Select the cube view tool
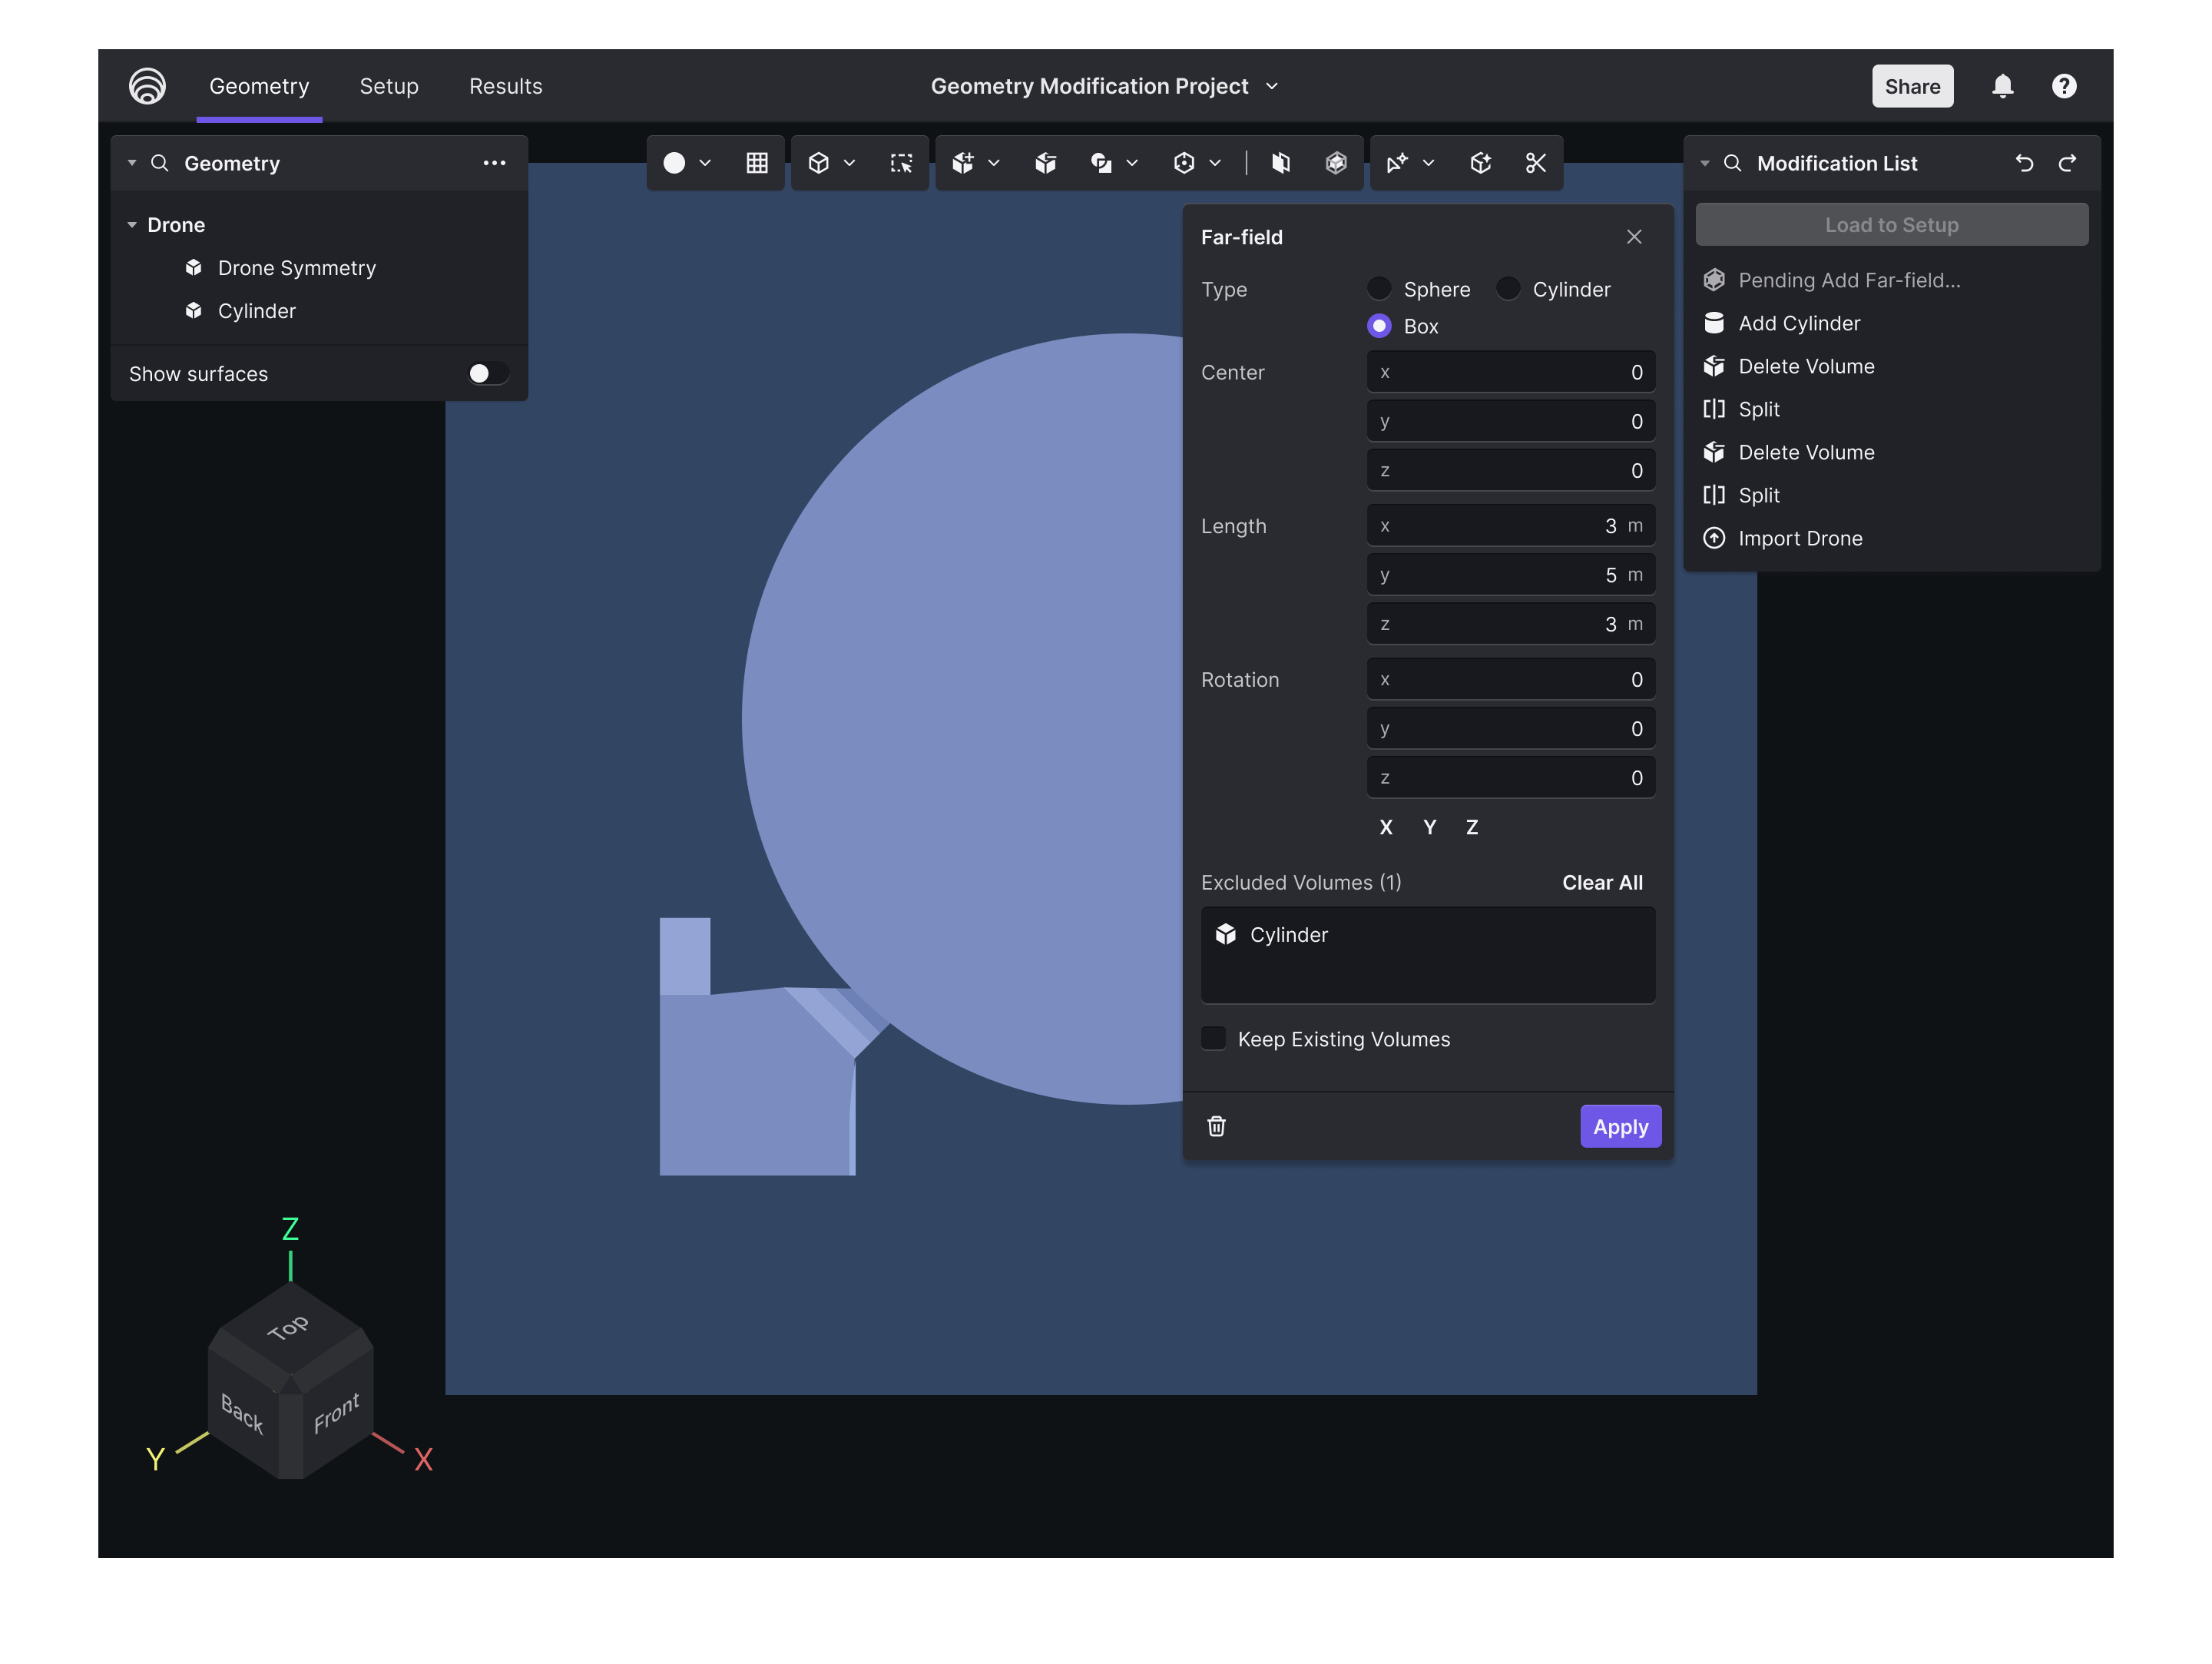This screenshot has width=2212, height=1664. [818, 163]
